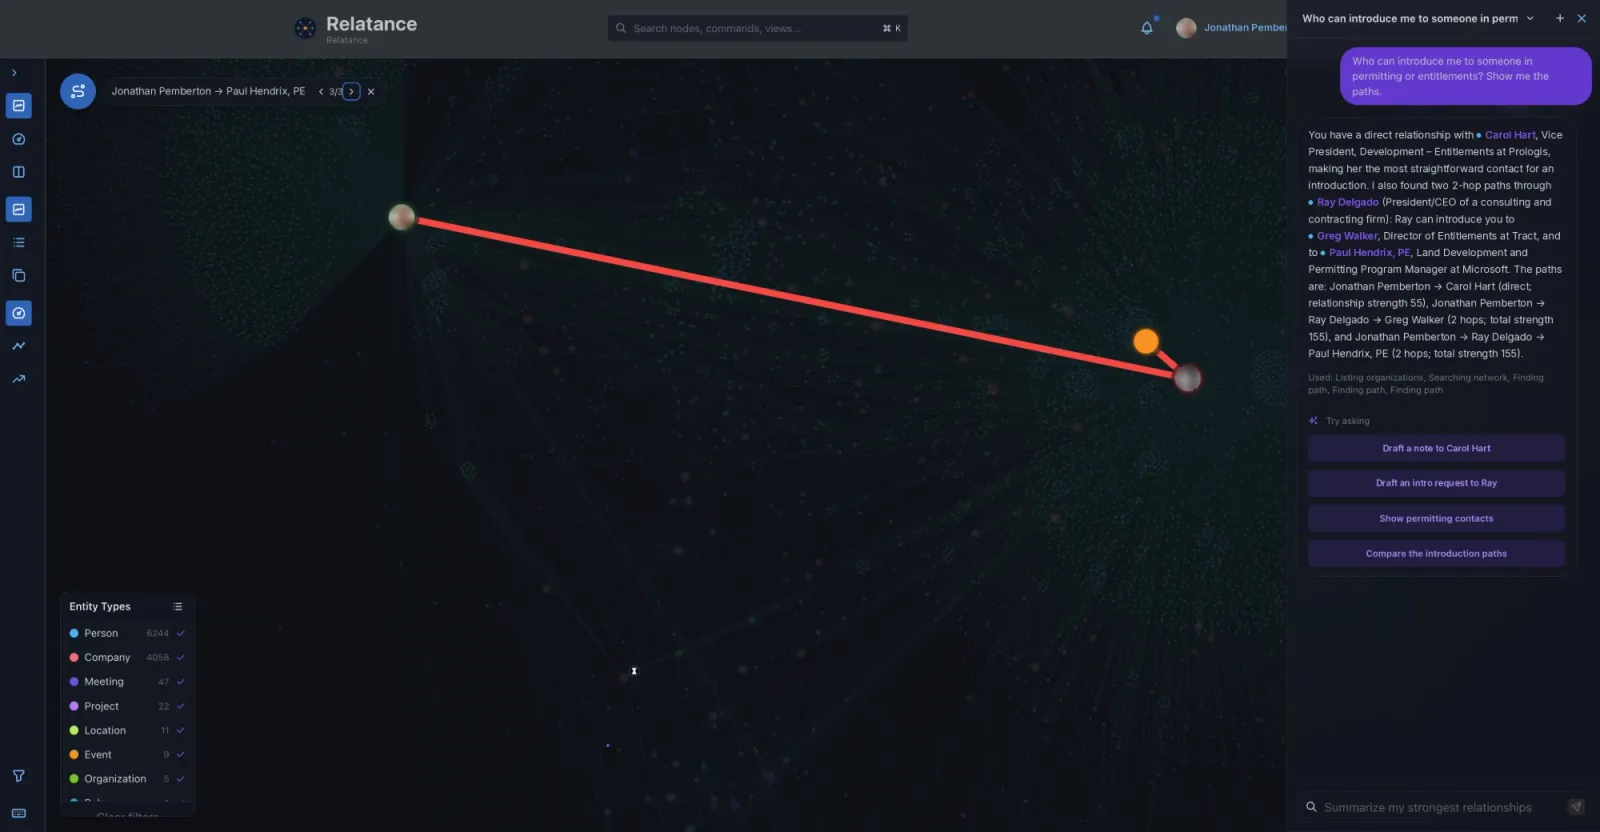This screenshot has height=832, width=1600.
Task: Click Draft a note to Carol Hart
Action: pyautogui.click(x=1436, y=448)
